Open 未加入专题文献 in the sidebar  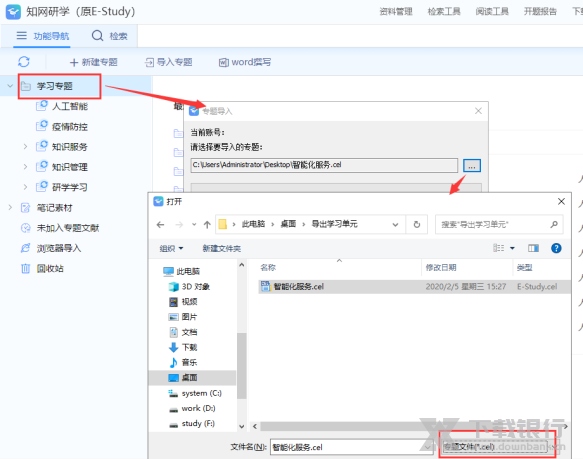click(68, 228)
